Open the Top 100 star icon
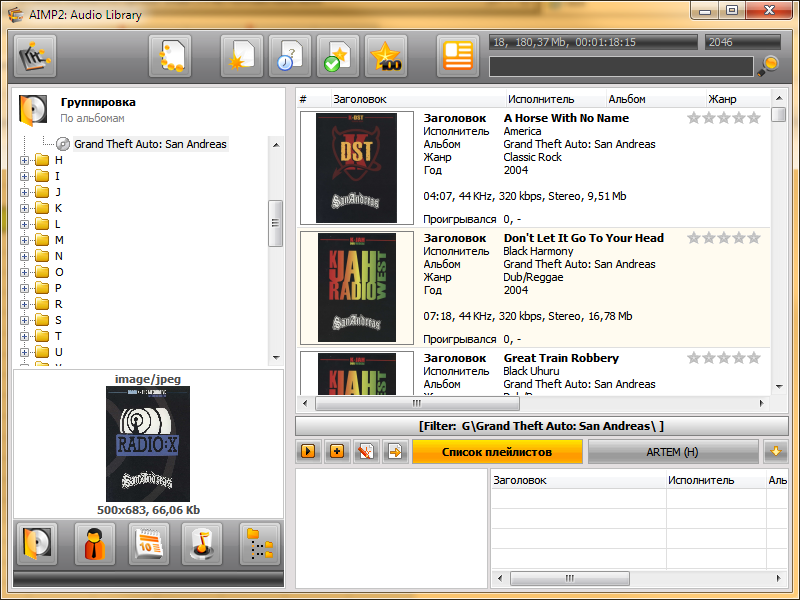 coord(386,56)
